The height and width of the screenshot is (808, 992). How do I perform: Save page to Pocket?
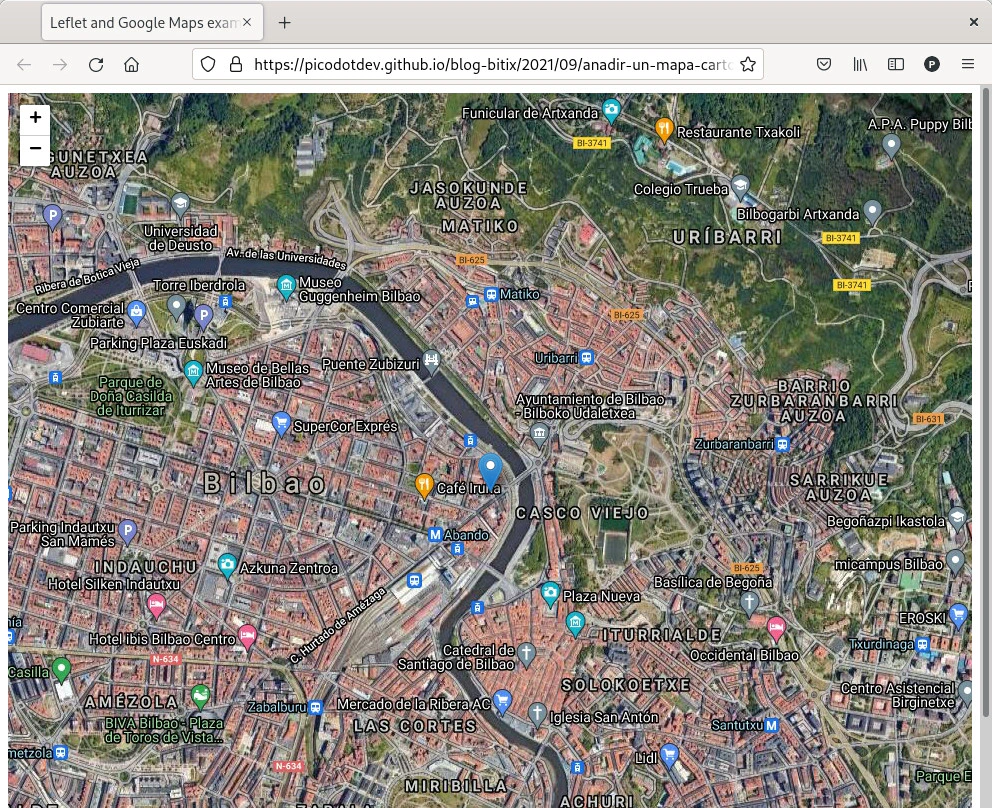(824, 65)
